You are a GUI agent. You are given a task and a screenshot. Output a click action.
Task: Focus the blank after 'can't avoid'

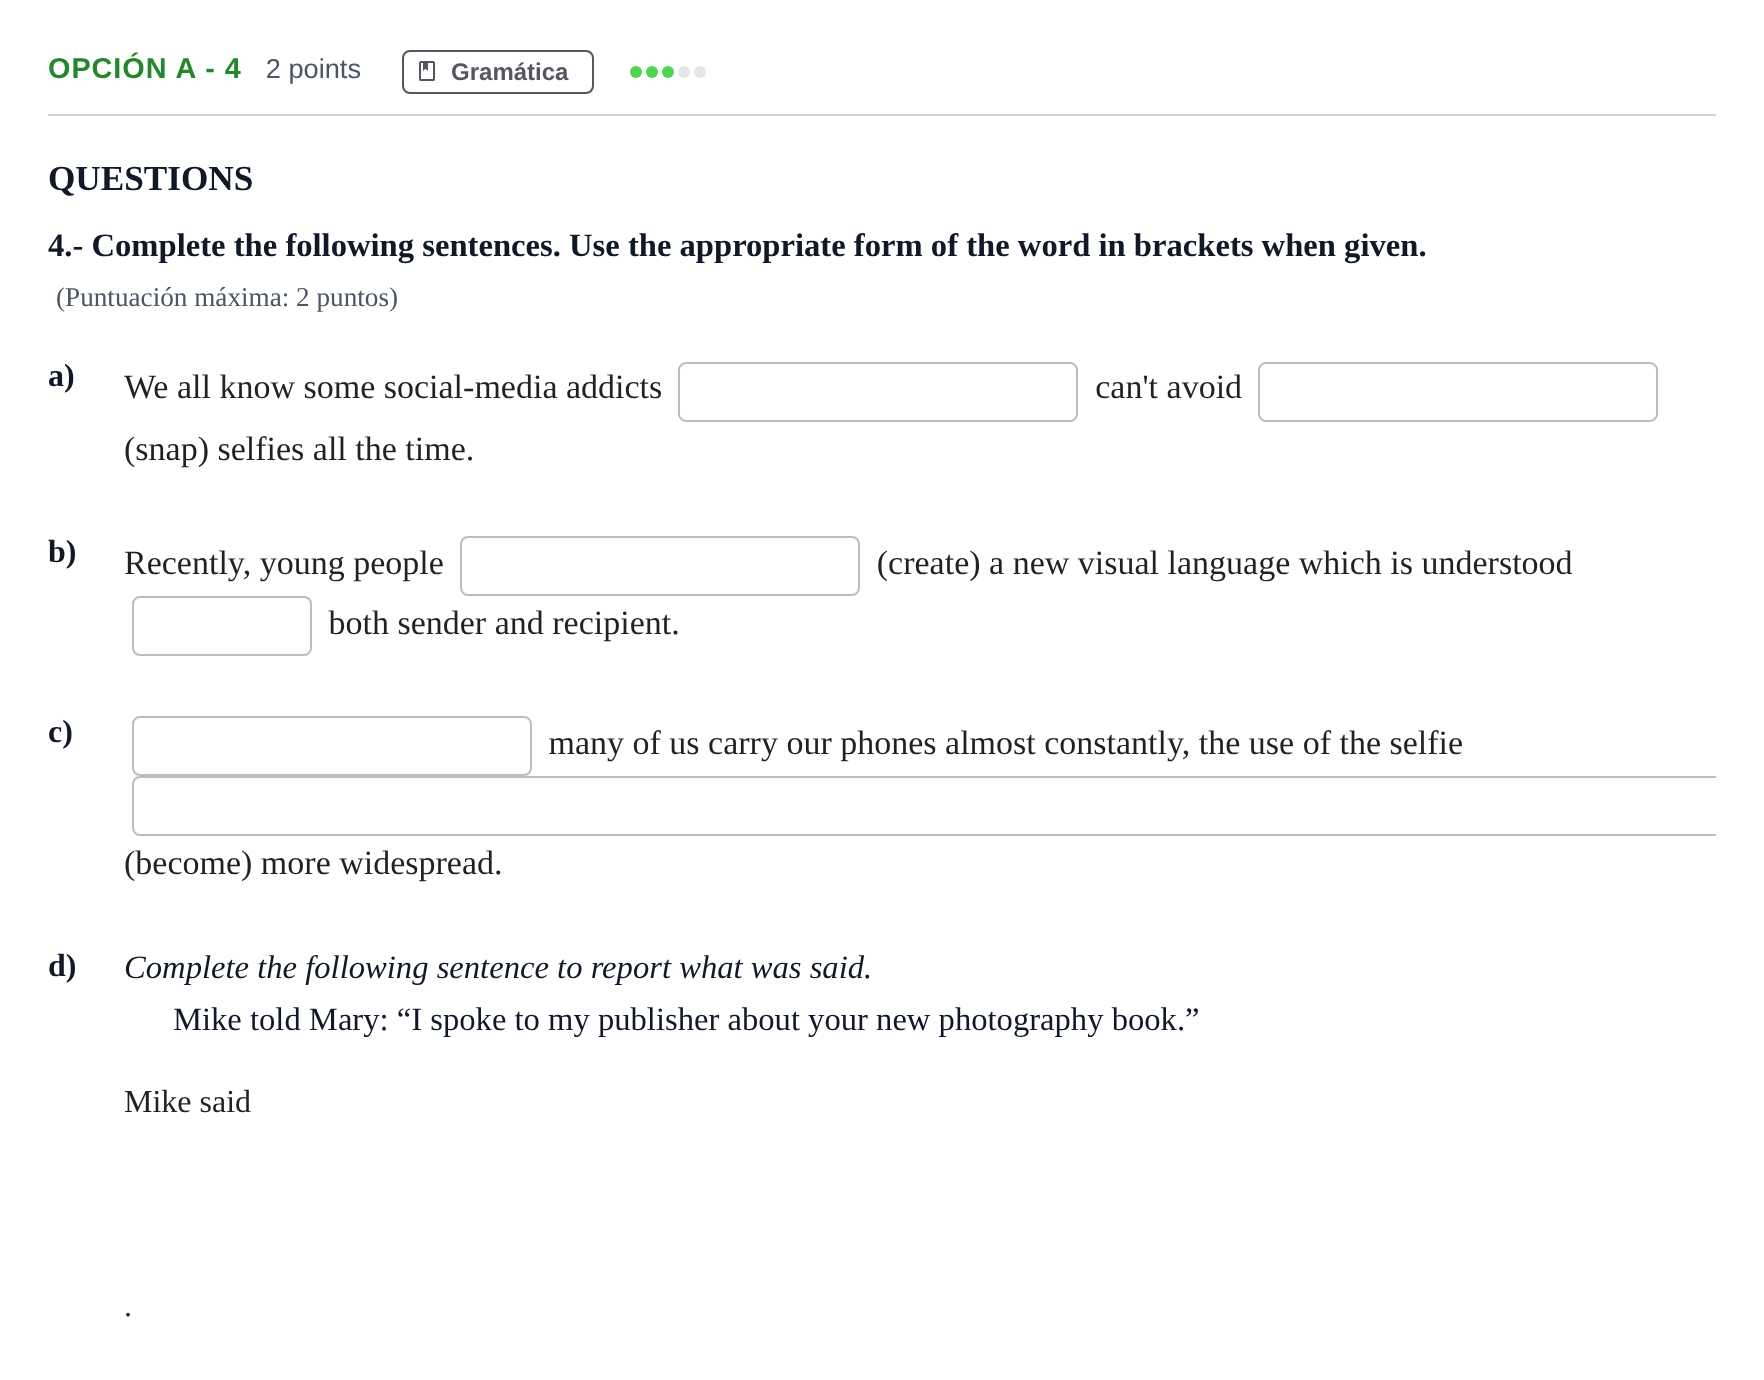pos(1458,392)
